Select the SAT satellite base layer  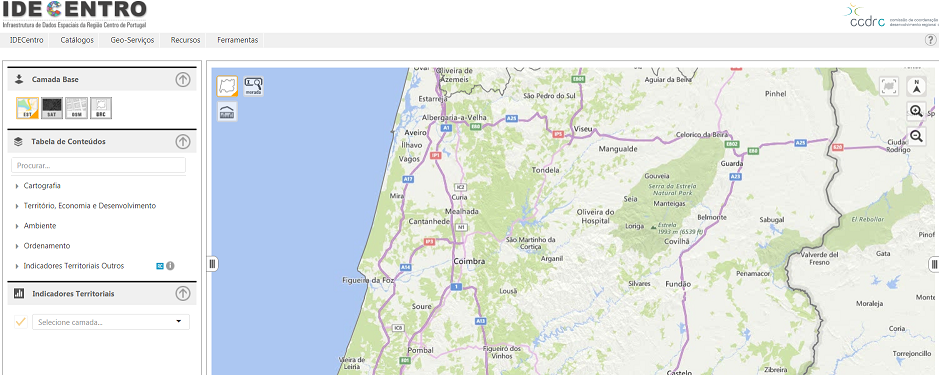(x=52, y=108)
